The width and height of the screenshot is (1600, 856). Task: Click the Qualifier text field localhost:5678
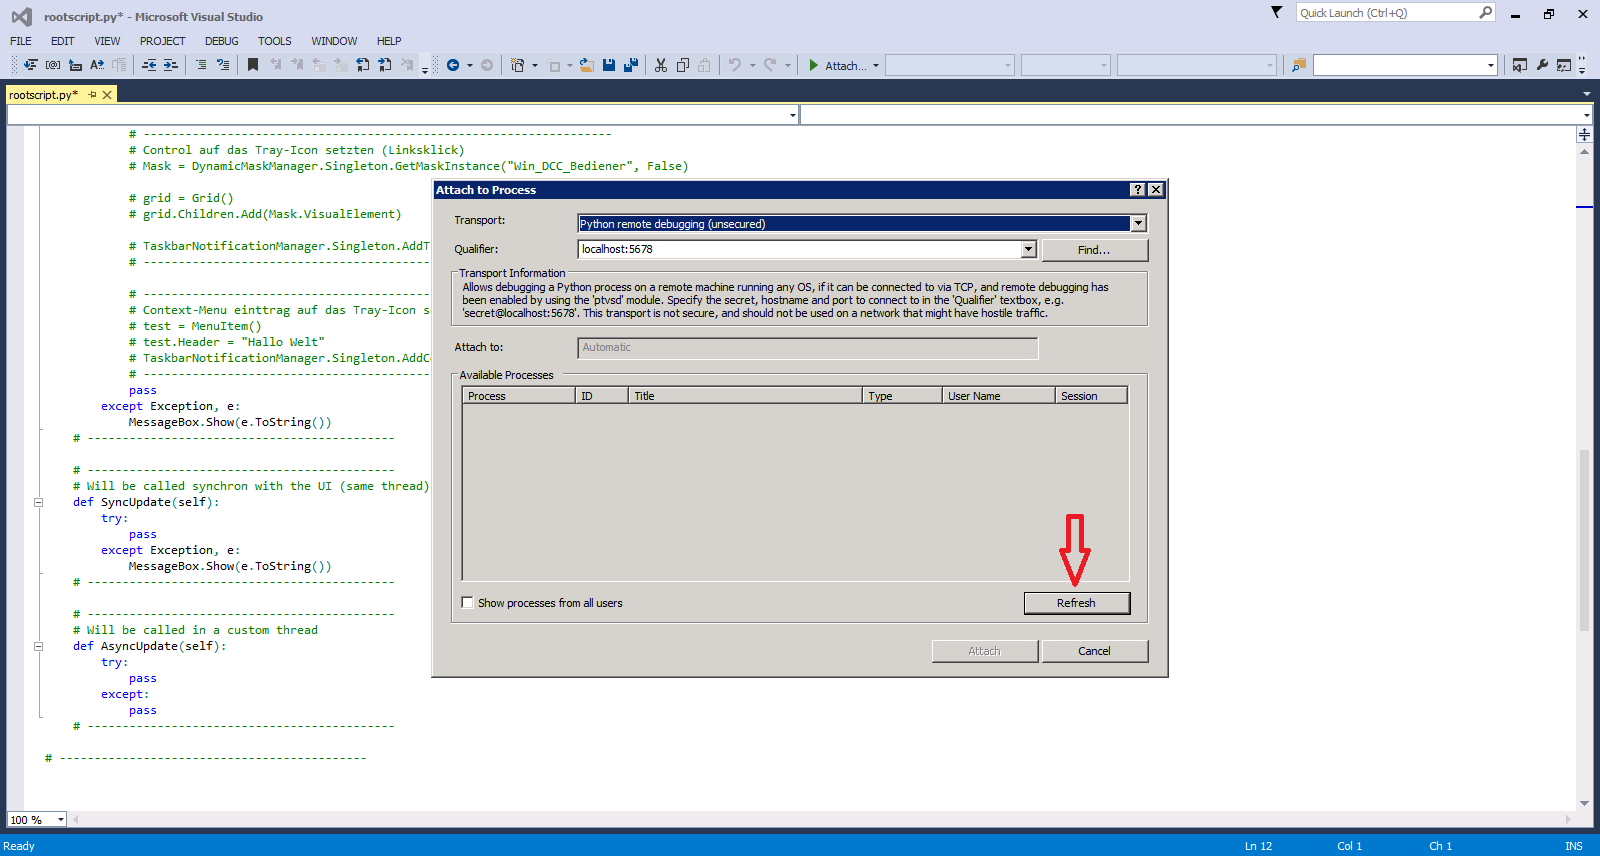(x=800, y=249)
